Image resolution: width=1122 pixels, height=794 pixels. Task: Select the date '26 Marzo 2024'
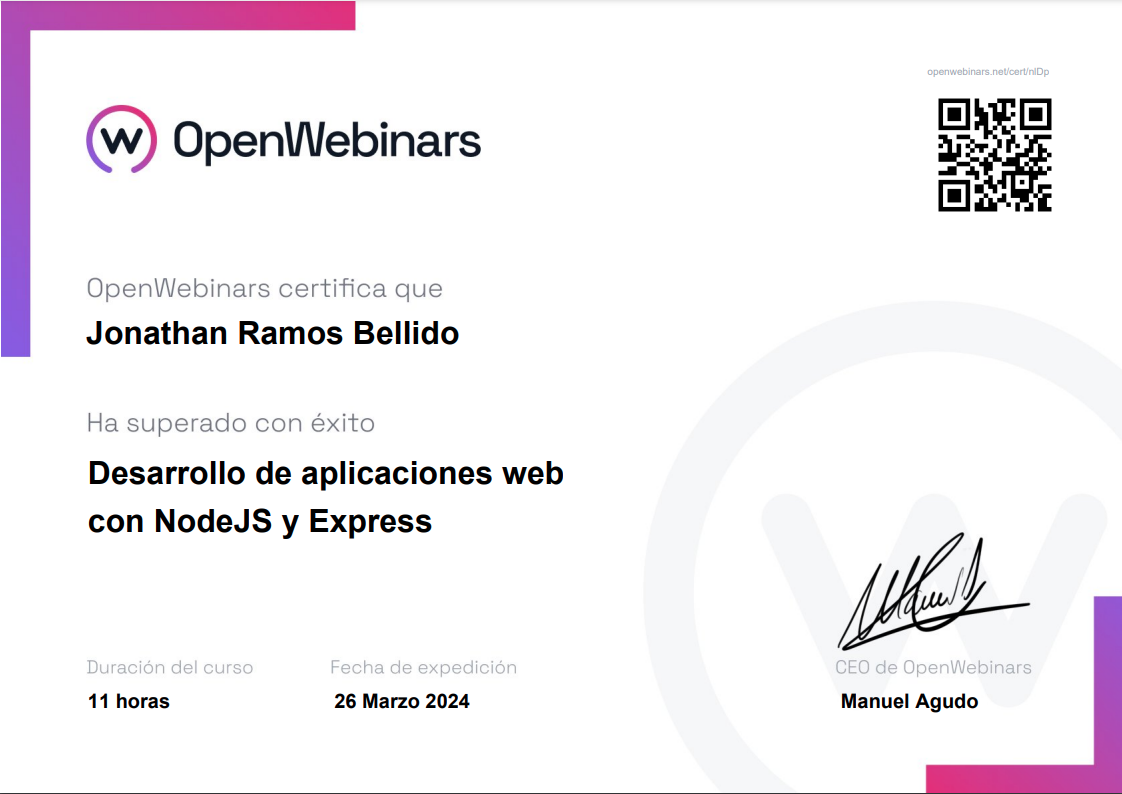pos(401,701)
